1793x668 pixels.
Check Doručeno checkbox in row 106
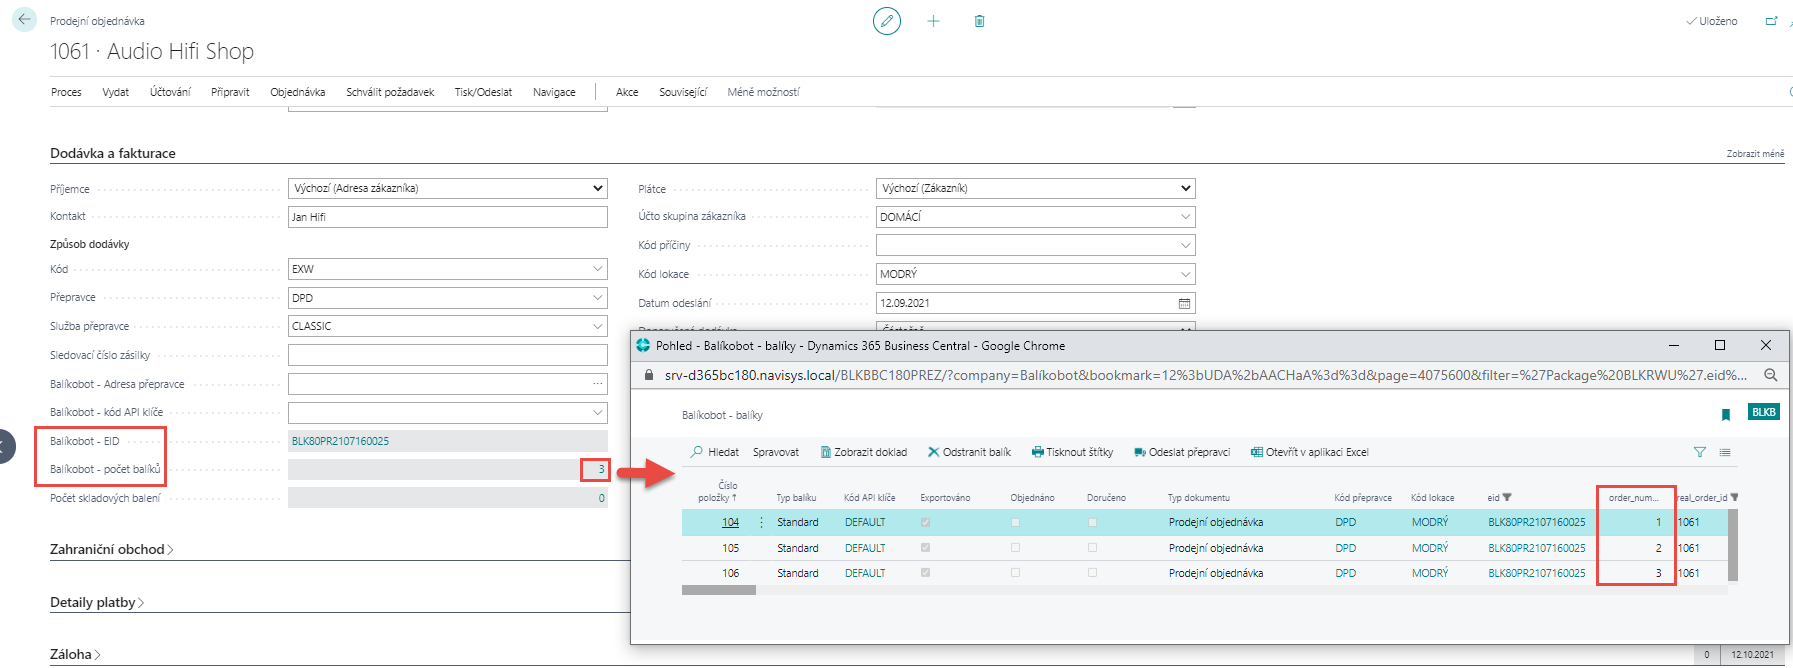(1092, 573)
